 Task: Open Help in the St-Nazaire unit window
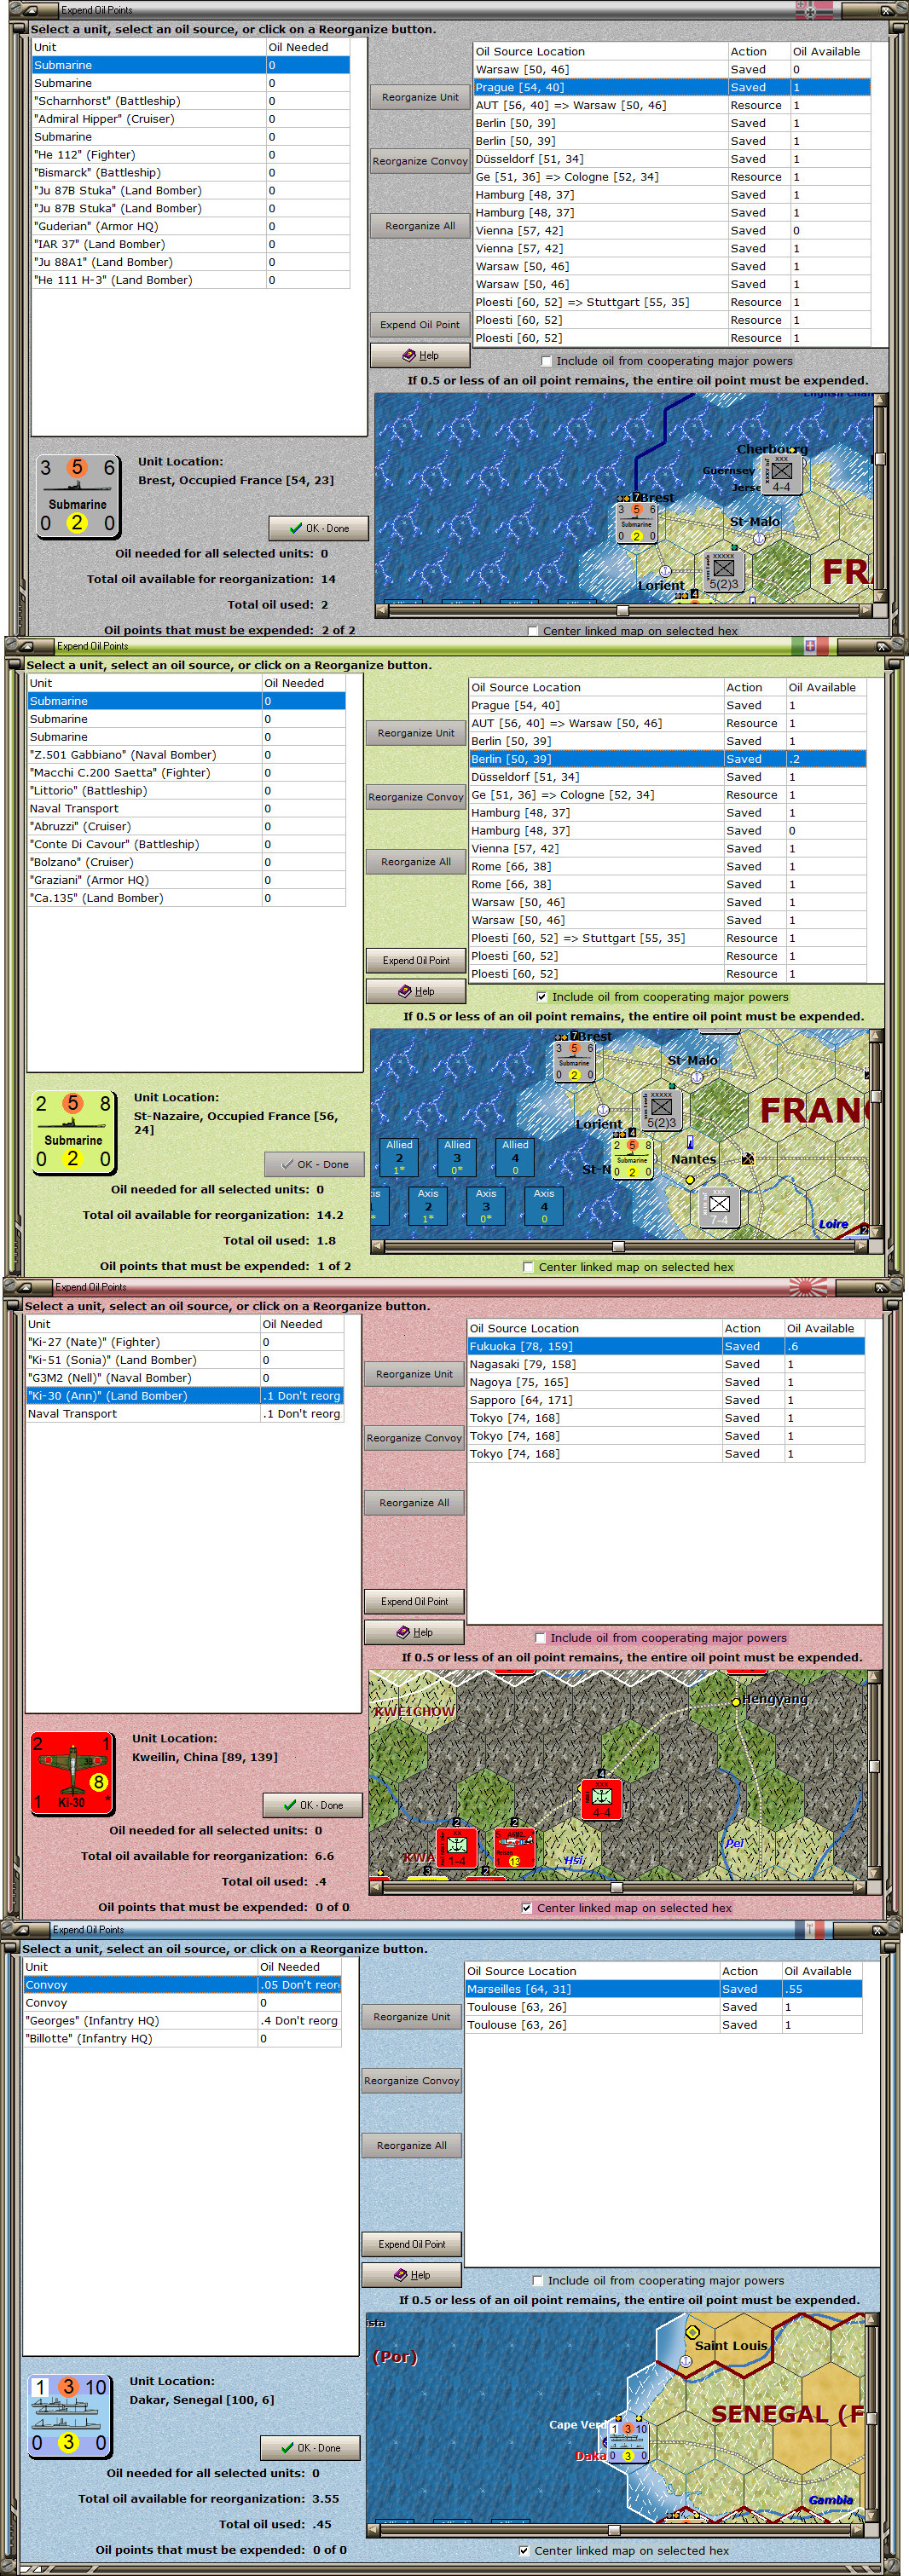click(x=416, y=991)
